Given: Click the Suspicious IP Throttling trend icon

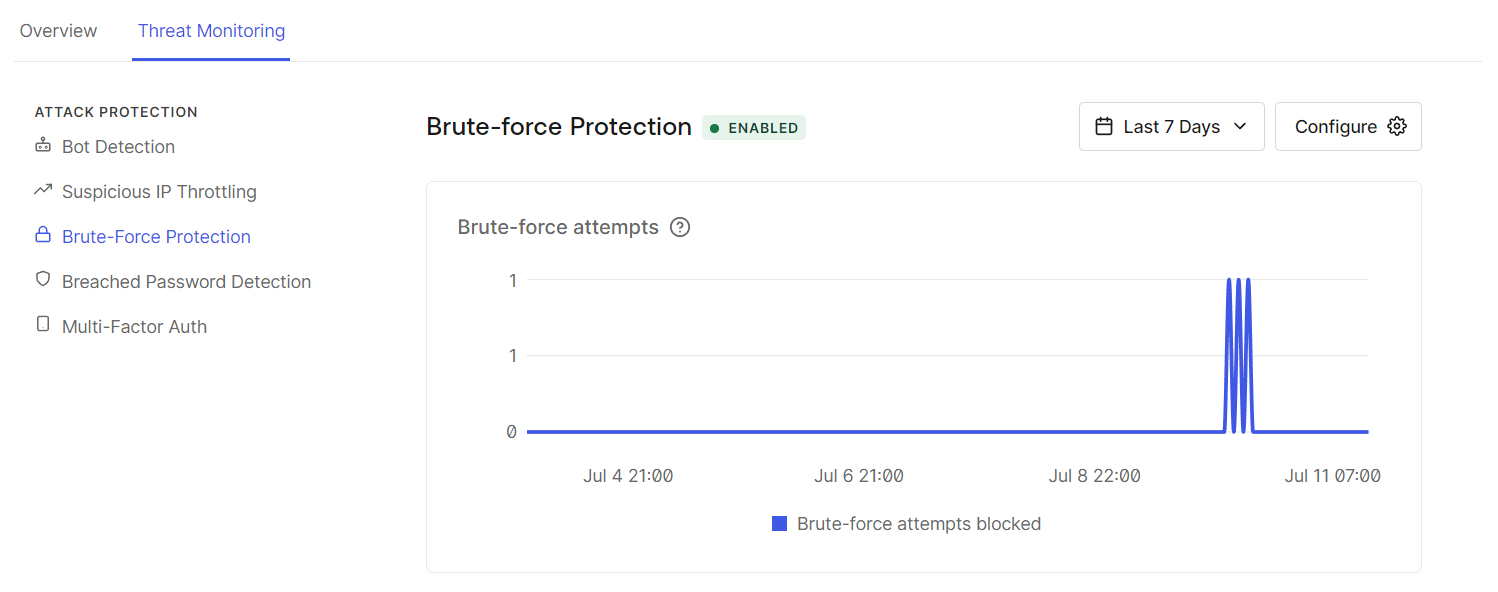Looking at the screenshot, I should pos(42,190).
